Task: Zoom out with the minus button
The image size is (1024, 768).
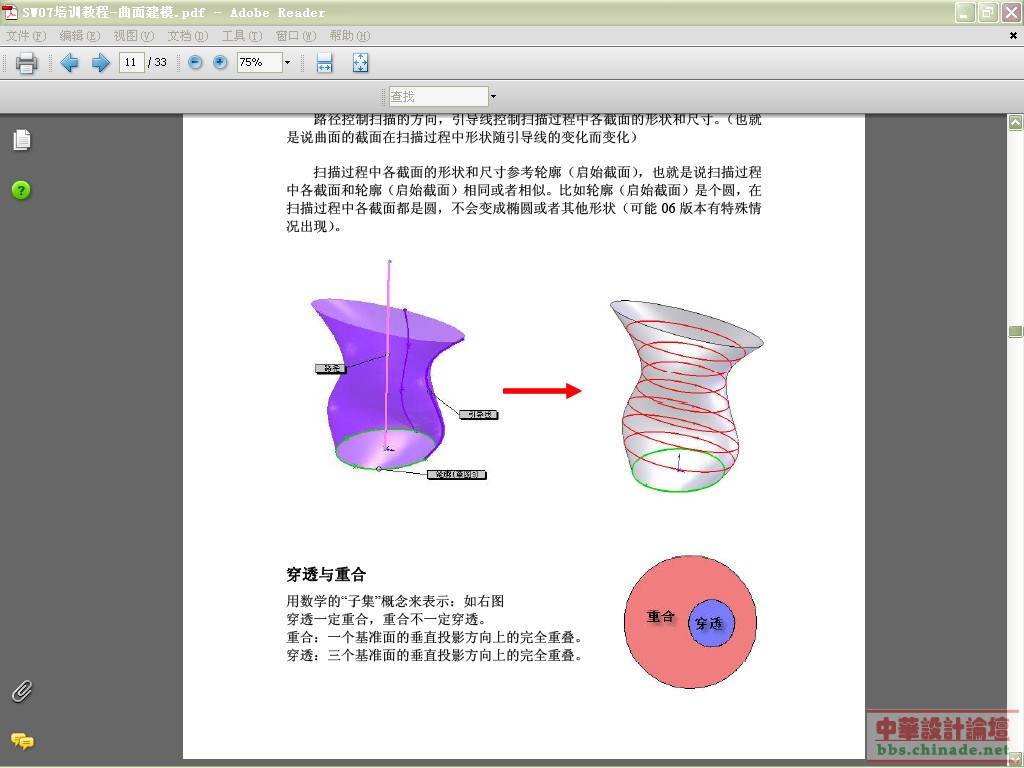Action: tap(195, 63)
